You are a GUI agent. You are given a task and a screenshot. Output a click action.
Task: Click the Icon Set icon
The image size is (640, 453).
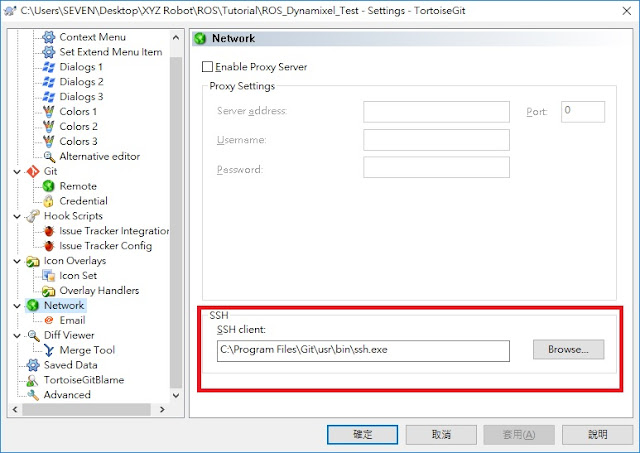(49, 276)
